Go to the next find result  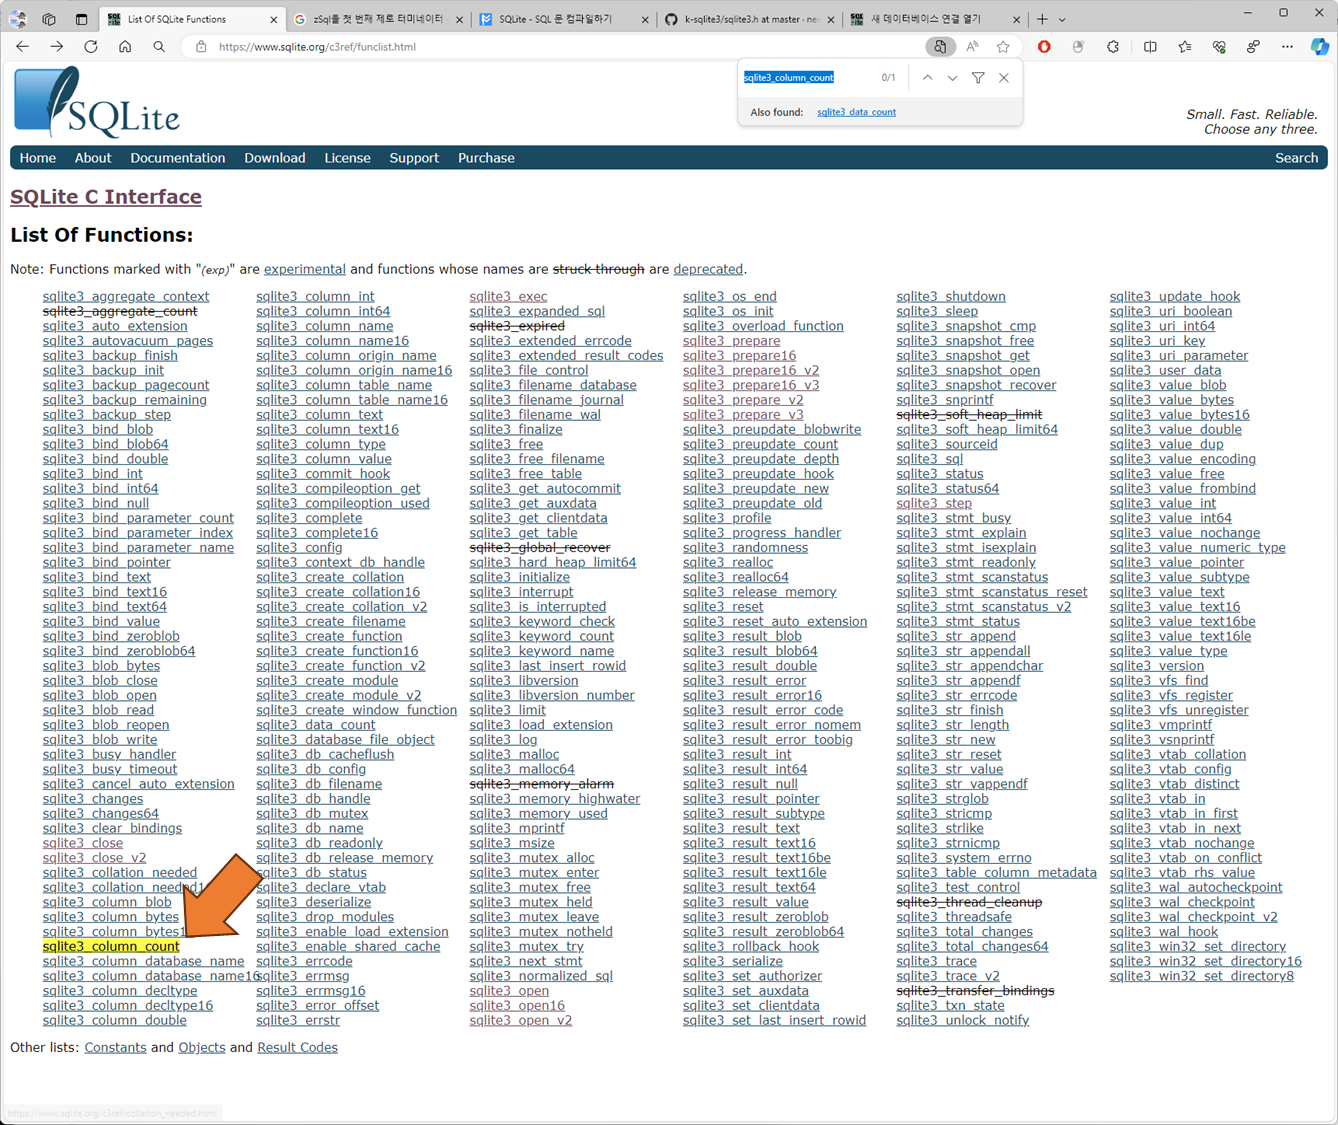(x=952, y=78)
